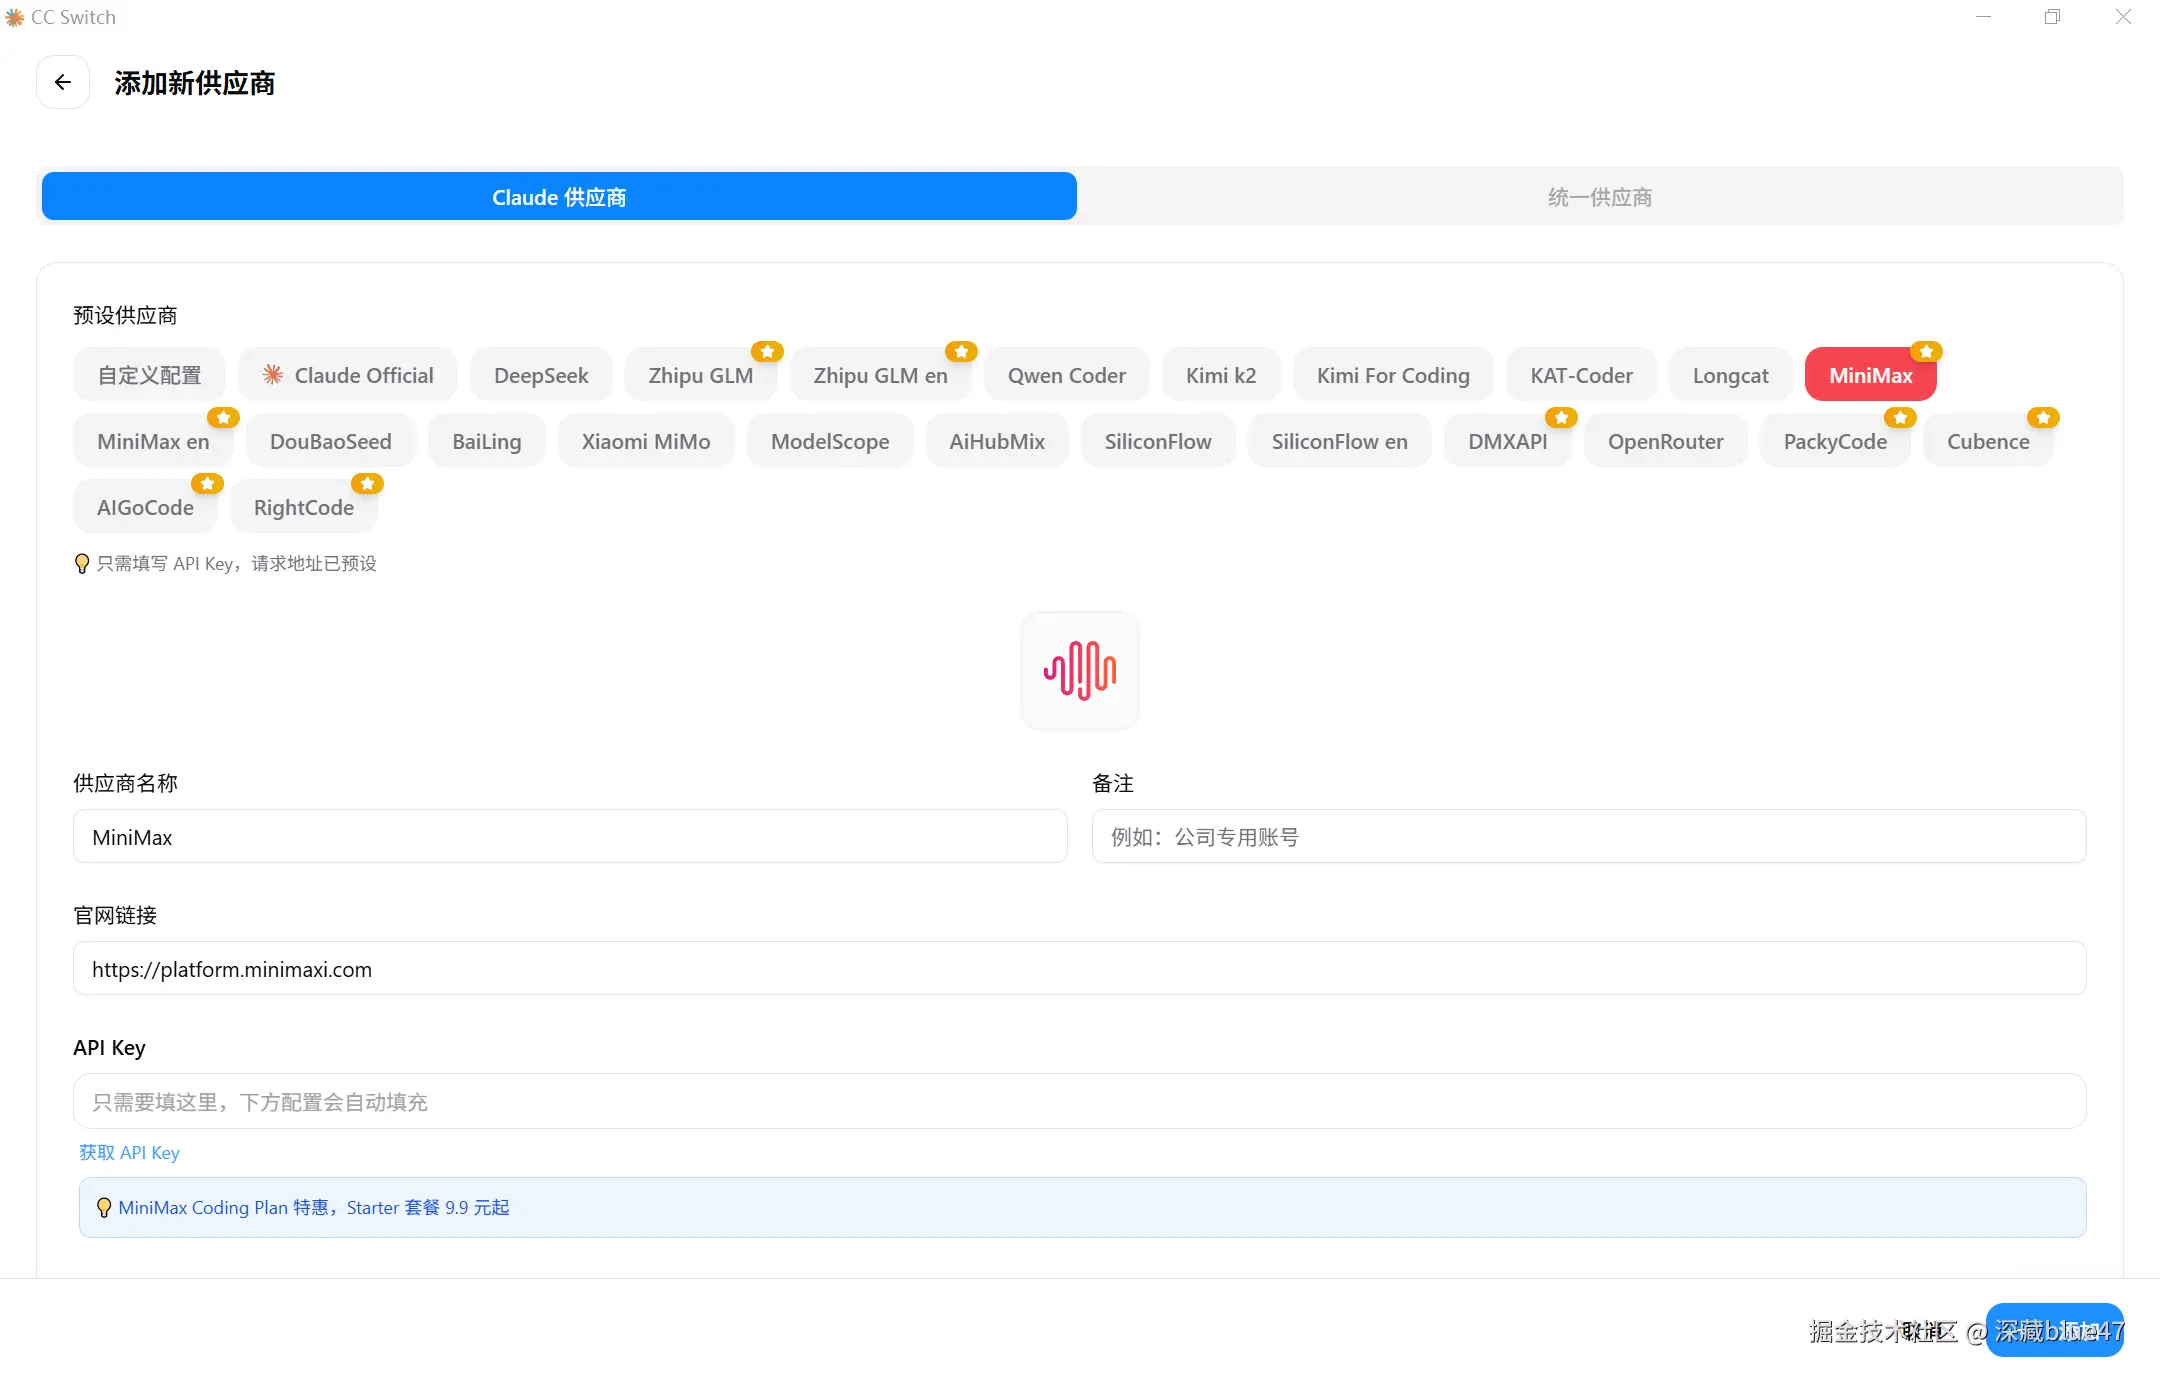The image size is (2160, 1380).
Task: Select the DeepSeek preset provider
Action: tap(541, 375)
